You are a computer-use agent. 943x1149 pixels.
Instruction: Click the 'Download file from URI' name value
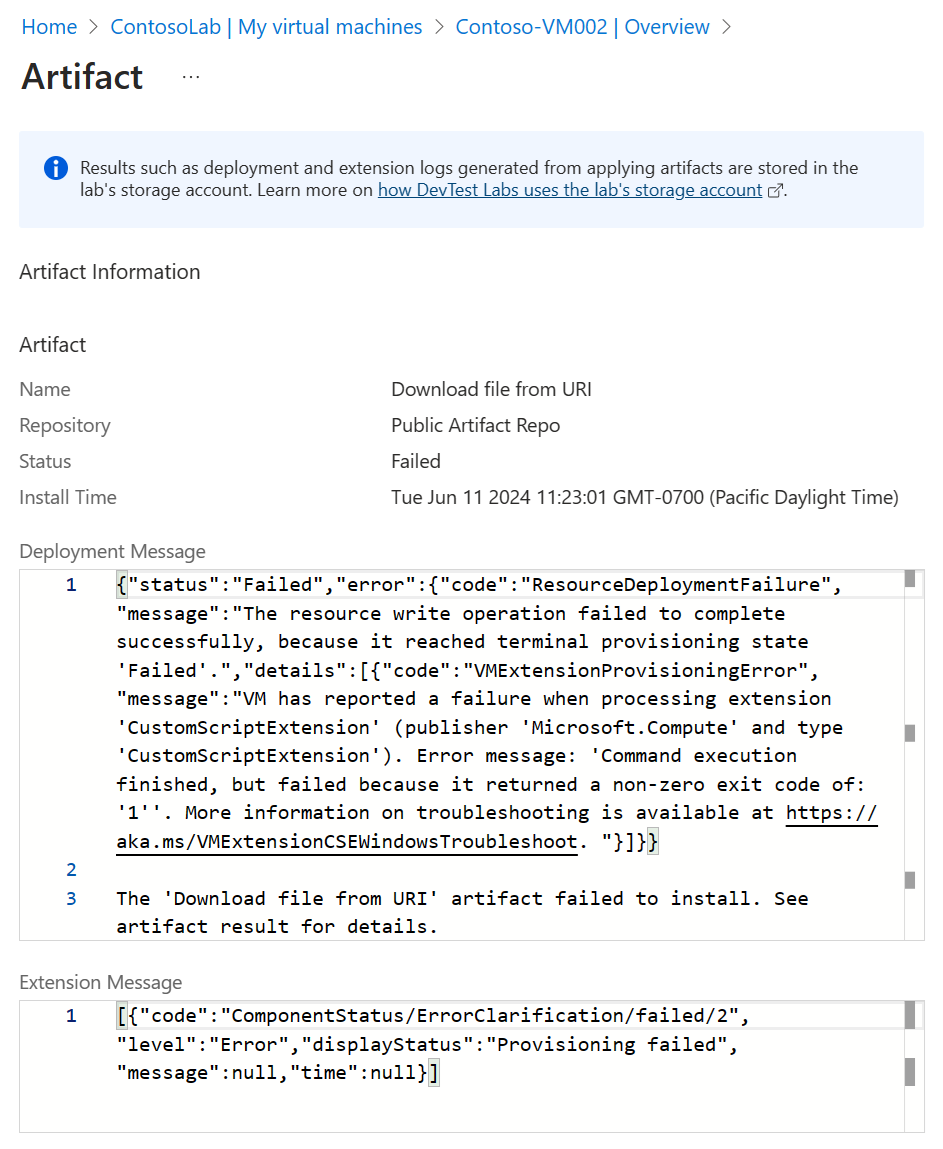pyautogui.click(x=491, y=389)
